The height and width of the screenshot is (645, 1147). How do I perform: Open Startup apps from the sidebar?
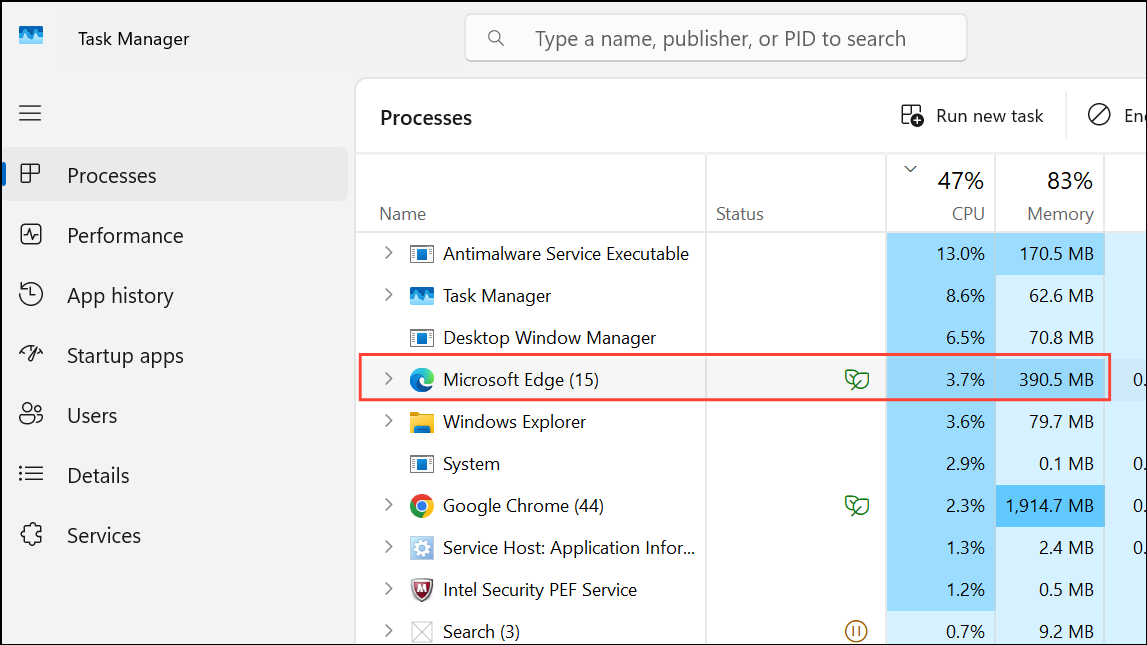30,355
